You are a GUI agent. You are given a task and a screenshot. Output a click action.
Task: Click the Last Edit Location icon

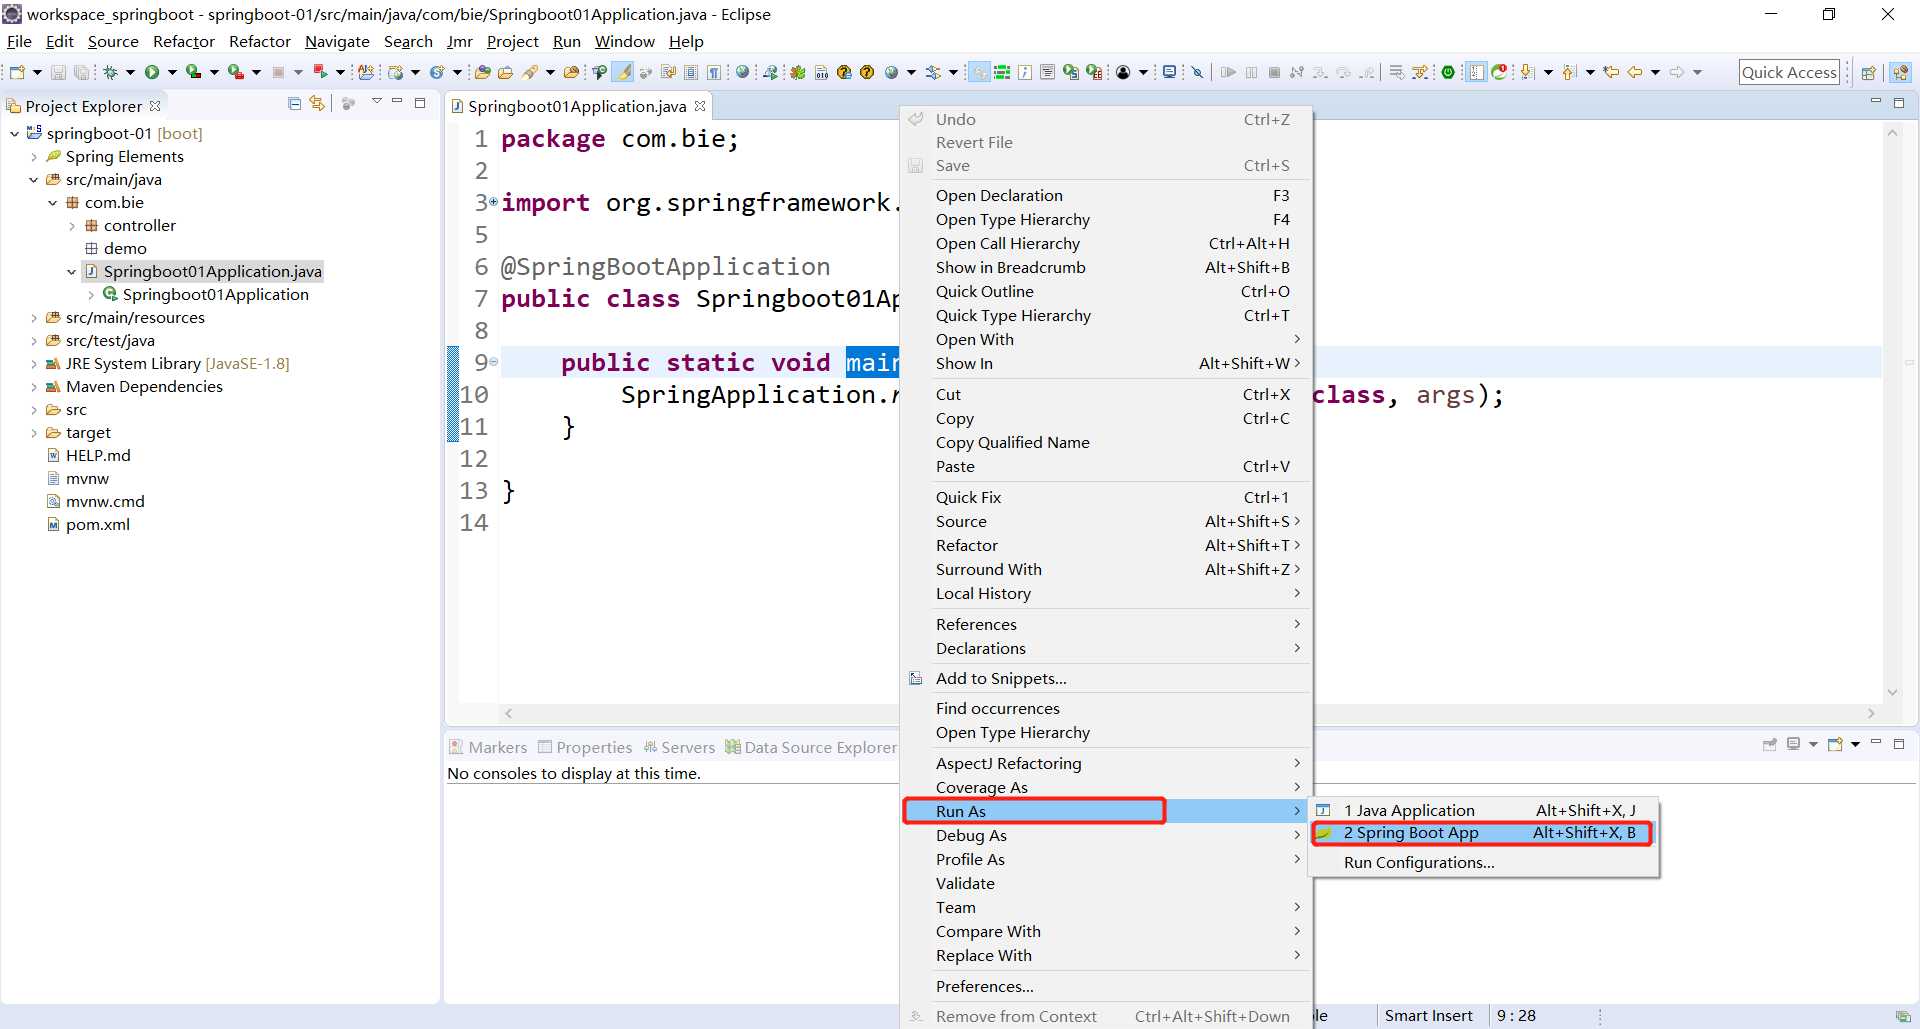(1611, 72)
